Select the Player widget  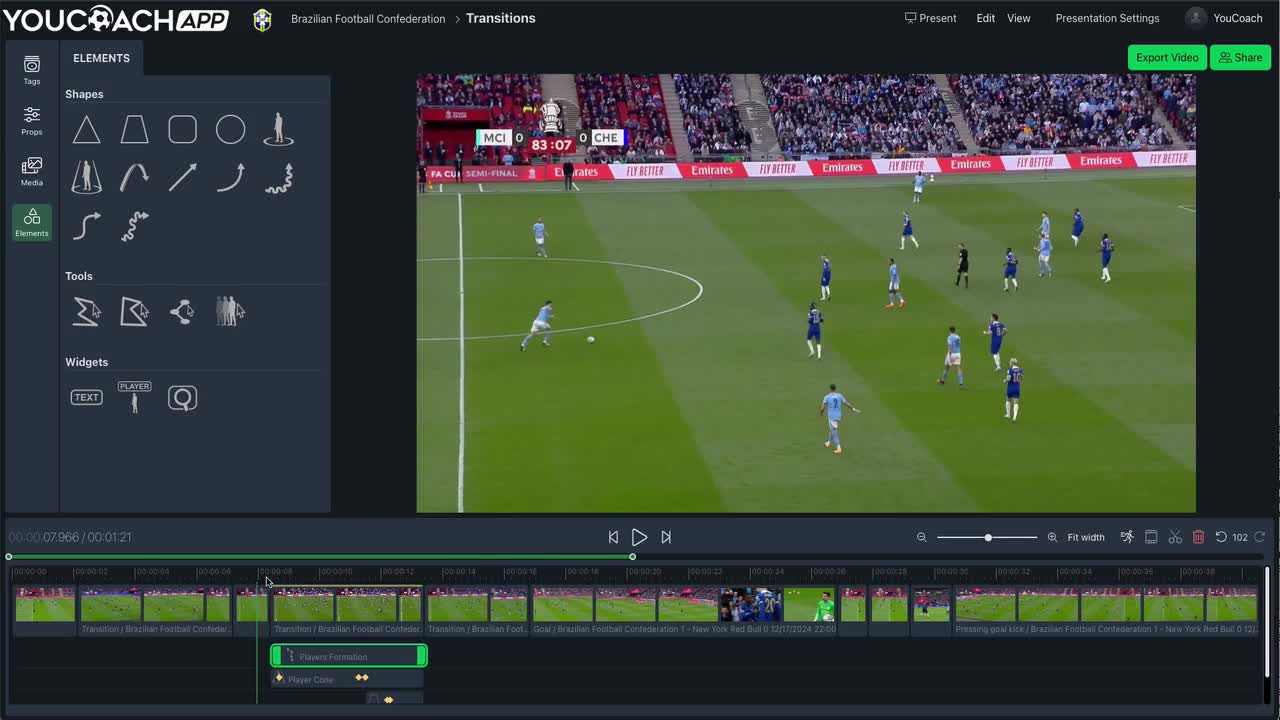click(134, 397)
